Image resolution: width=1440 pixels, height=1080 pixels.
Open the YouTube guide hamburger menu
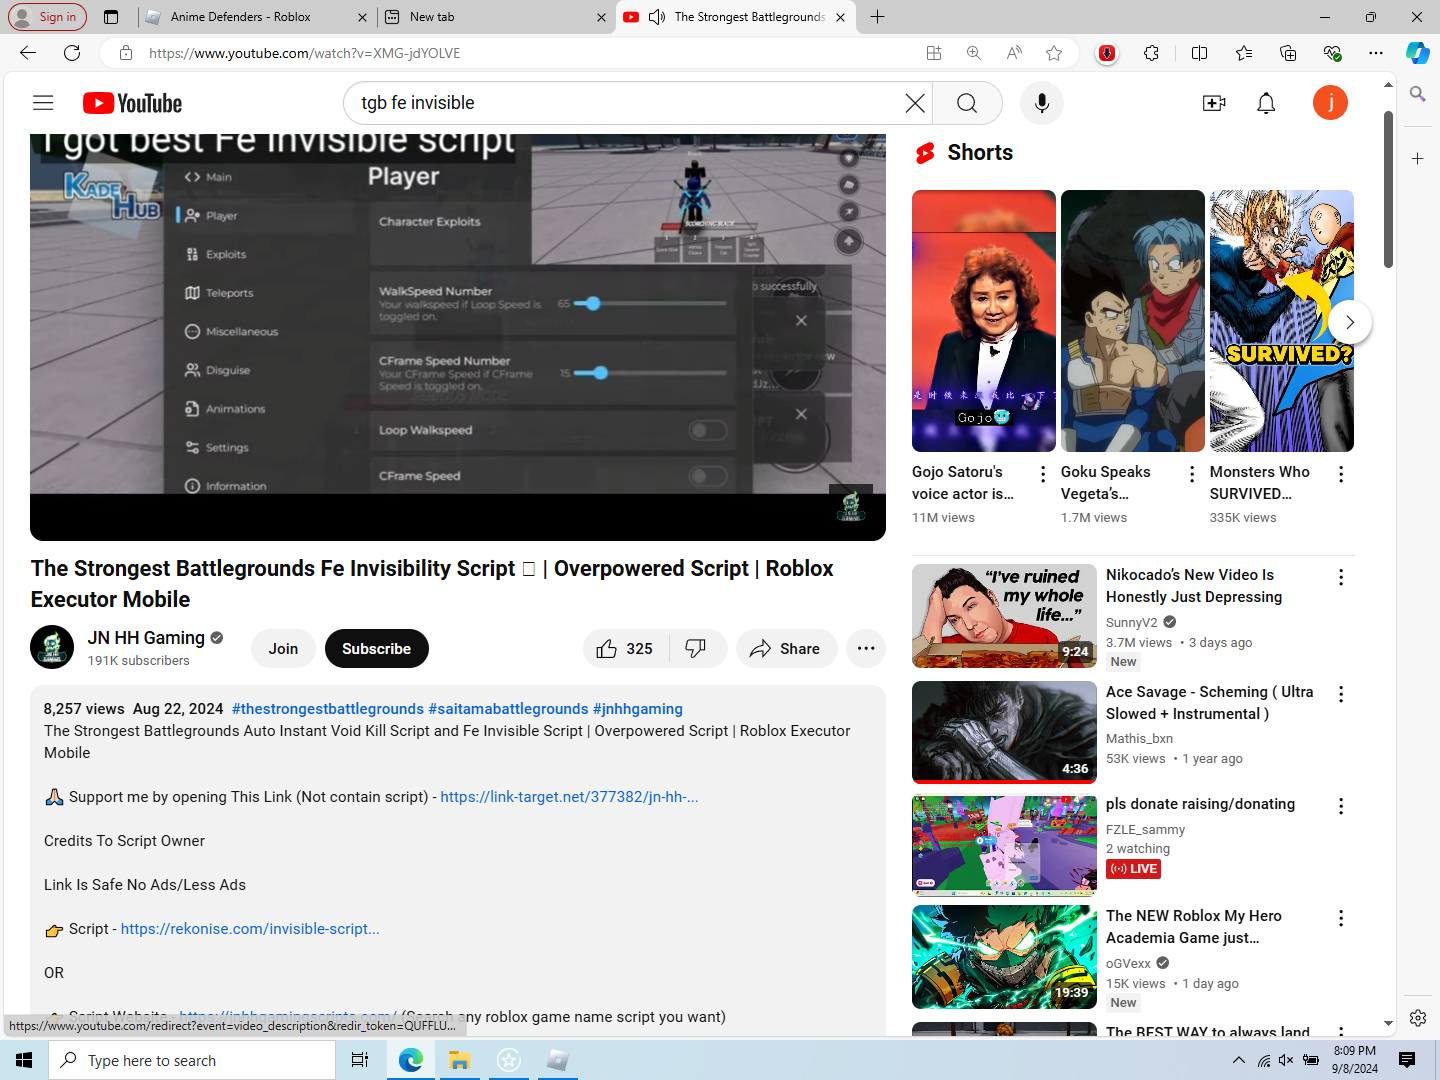coord(43,103)
